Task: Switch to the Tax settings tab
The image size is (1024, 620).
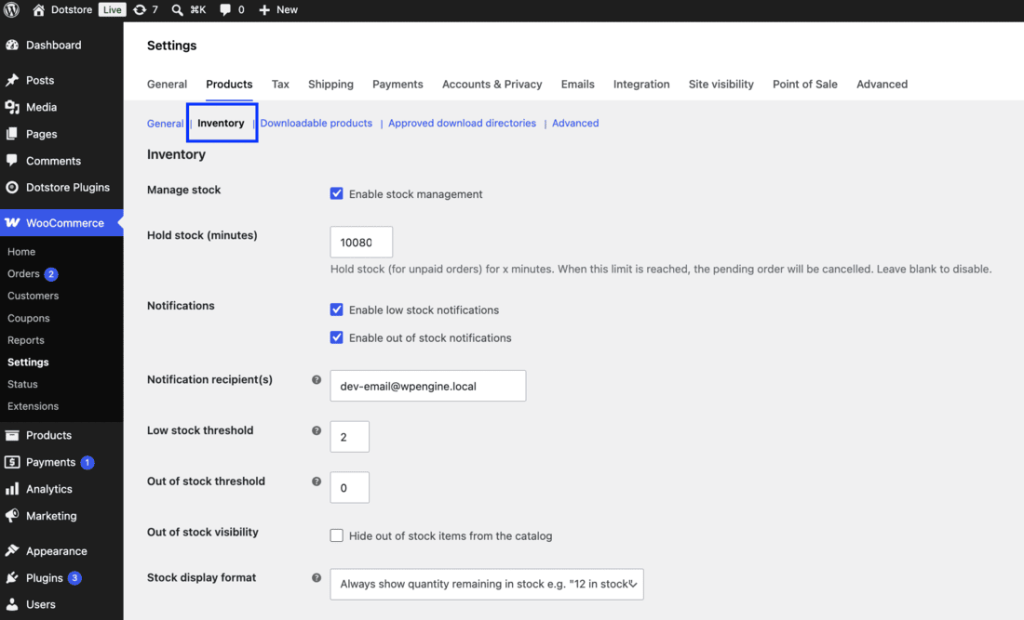Action: pos(280,84)
